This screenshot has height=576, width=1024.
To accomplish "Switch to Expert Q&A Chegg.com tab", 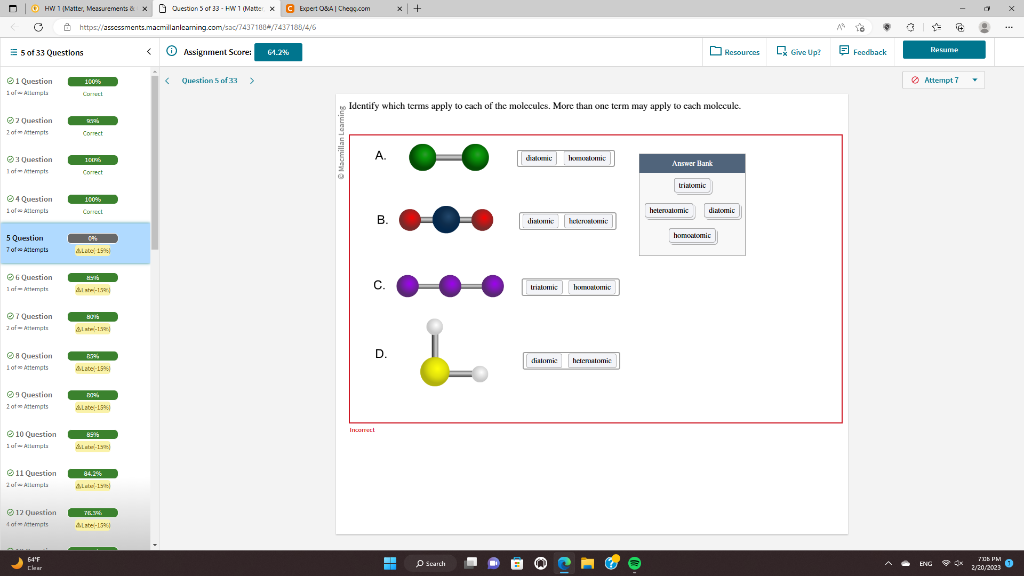I will [x=344, y=8].
